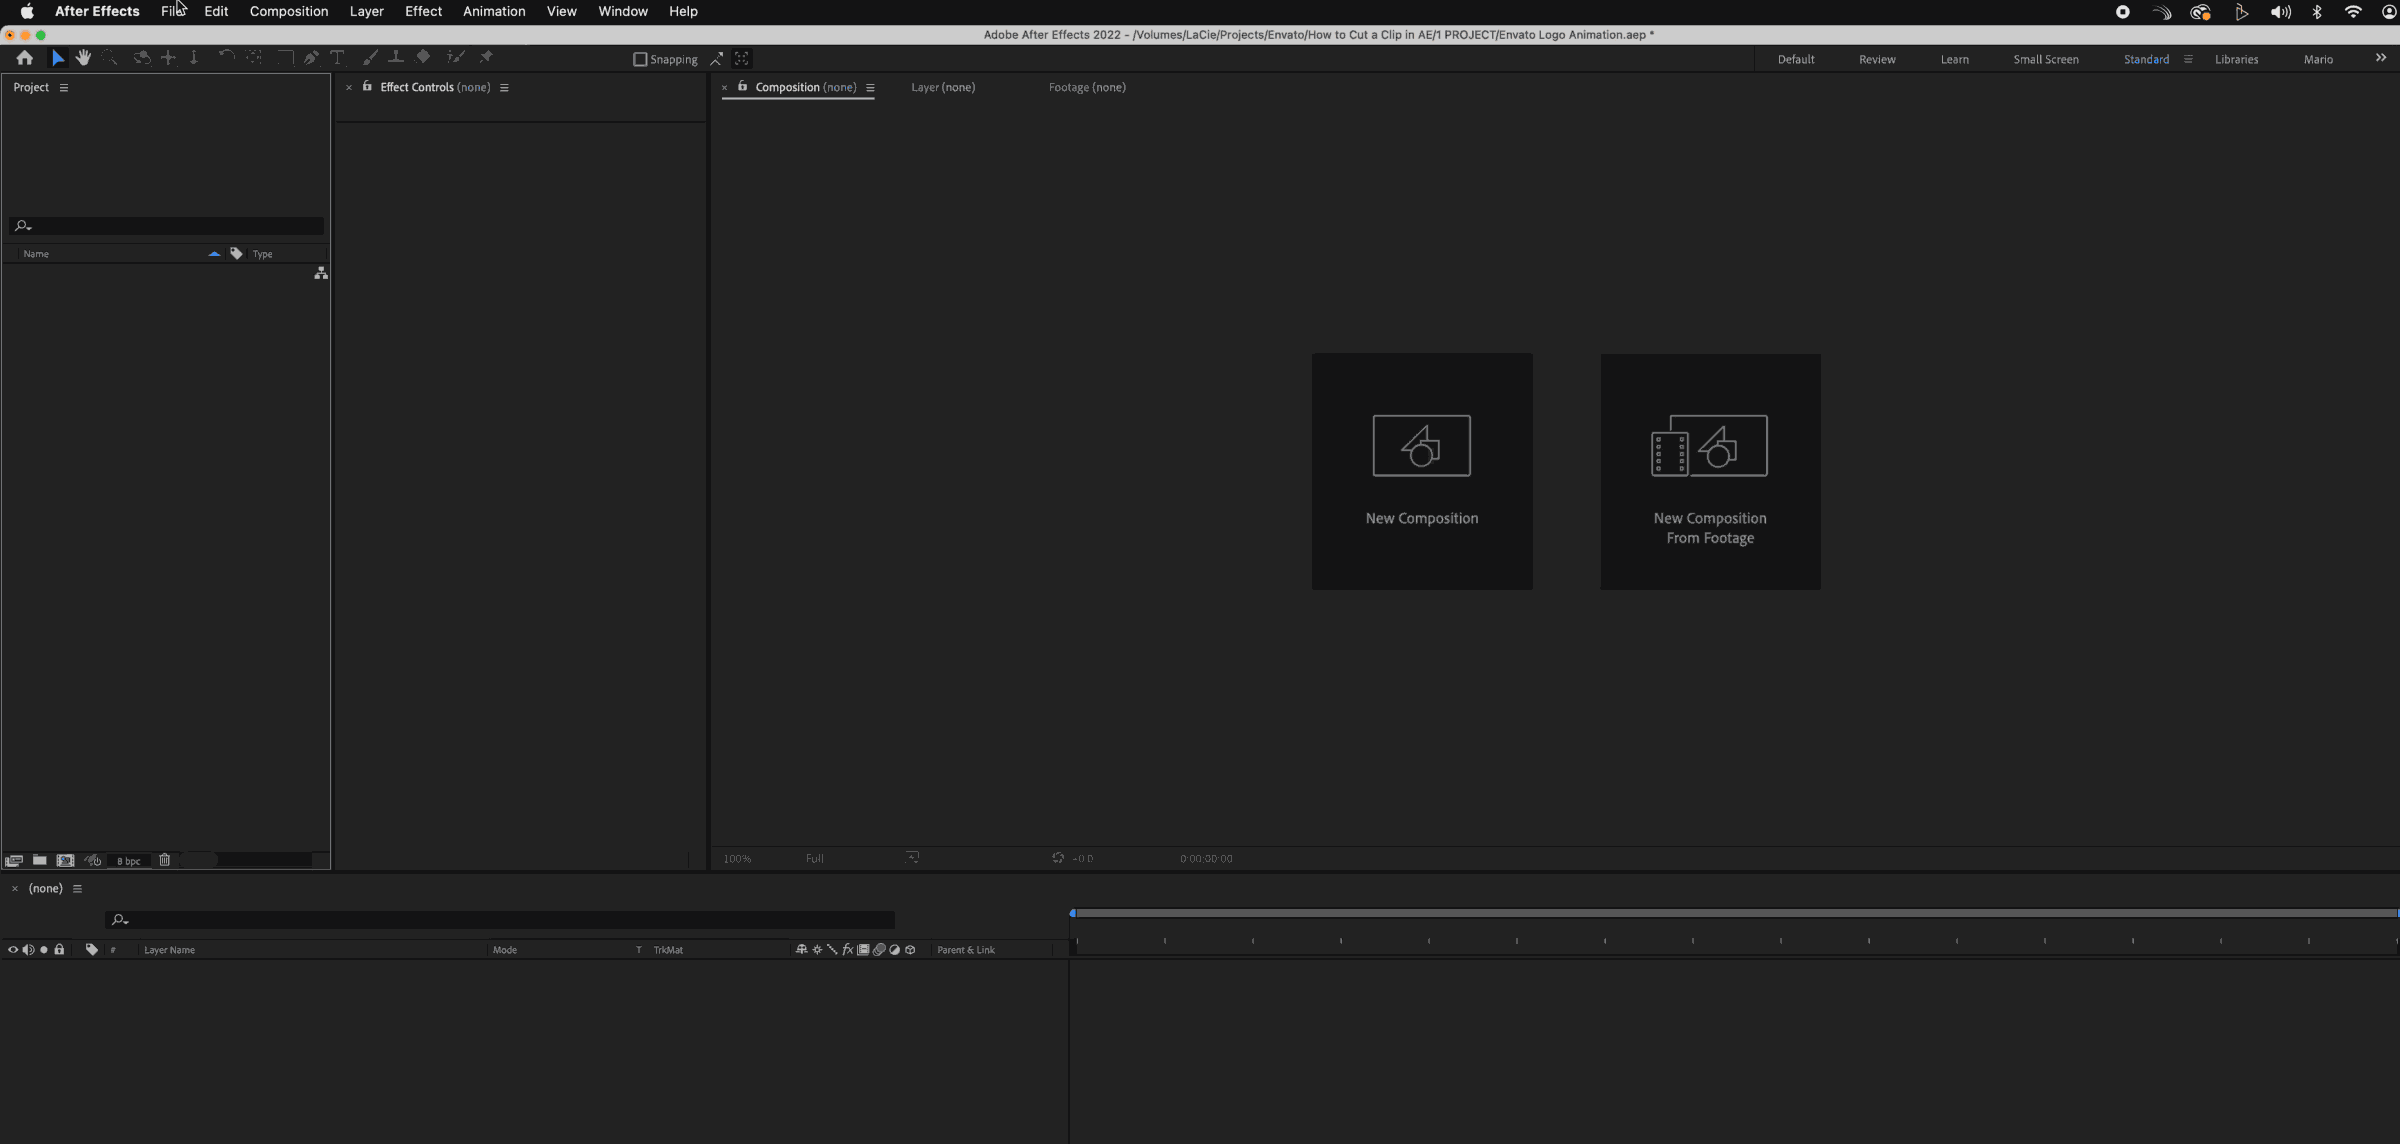Open the Animation menu

click(x=494, y=11)
